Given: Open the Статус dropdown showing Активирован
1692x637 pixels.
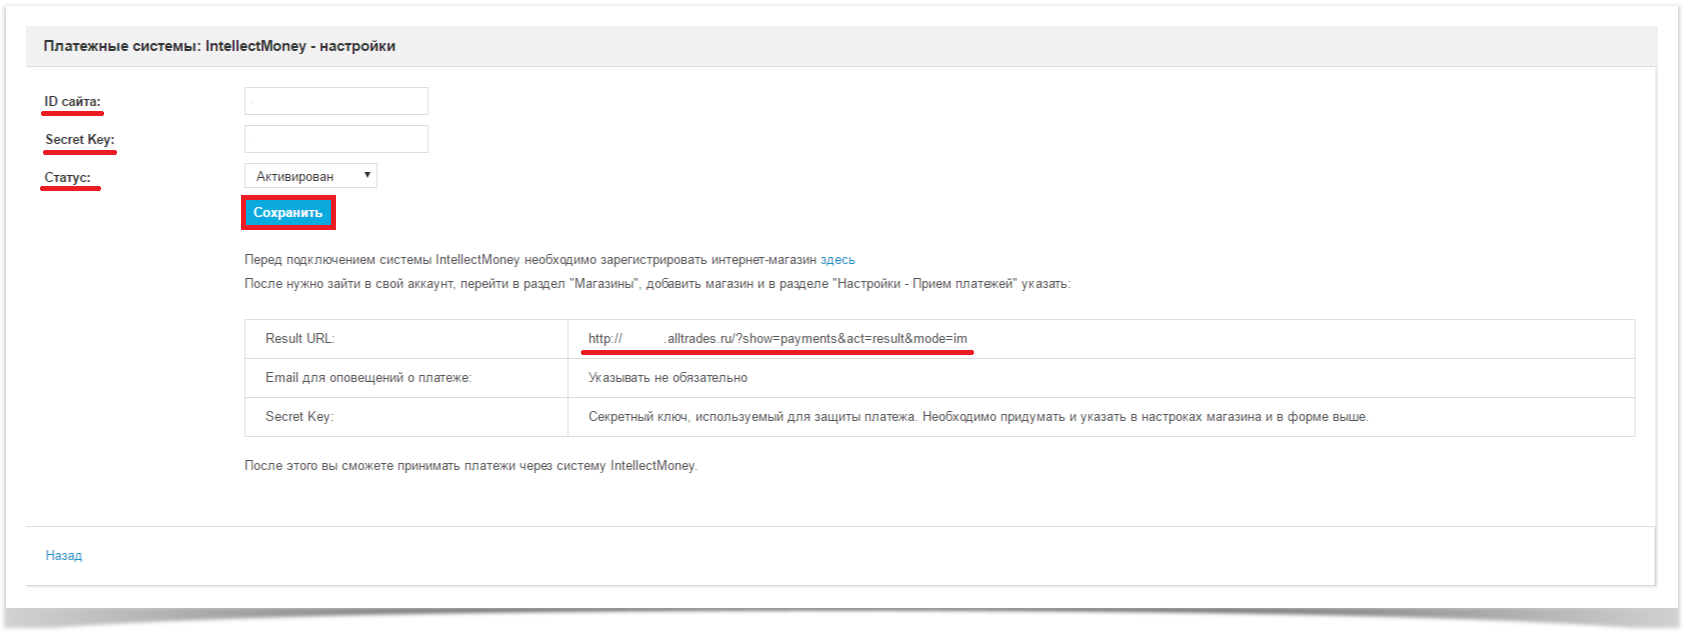Looking at the screenshot, I should coord(311,176).
